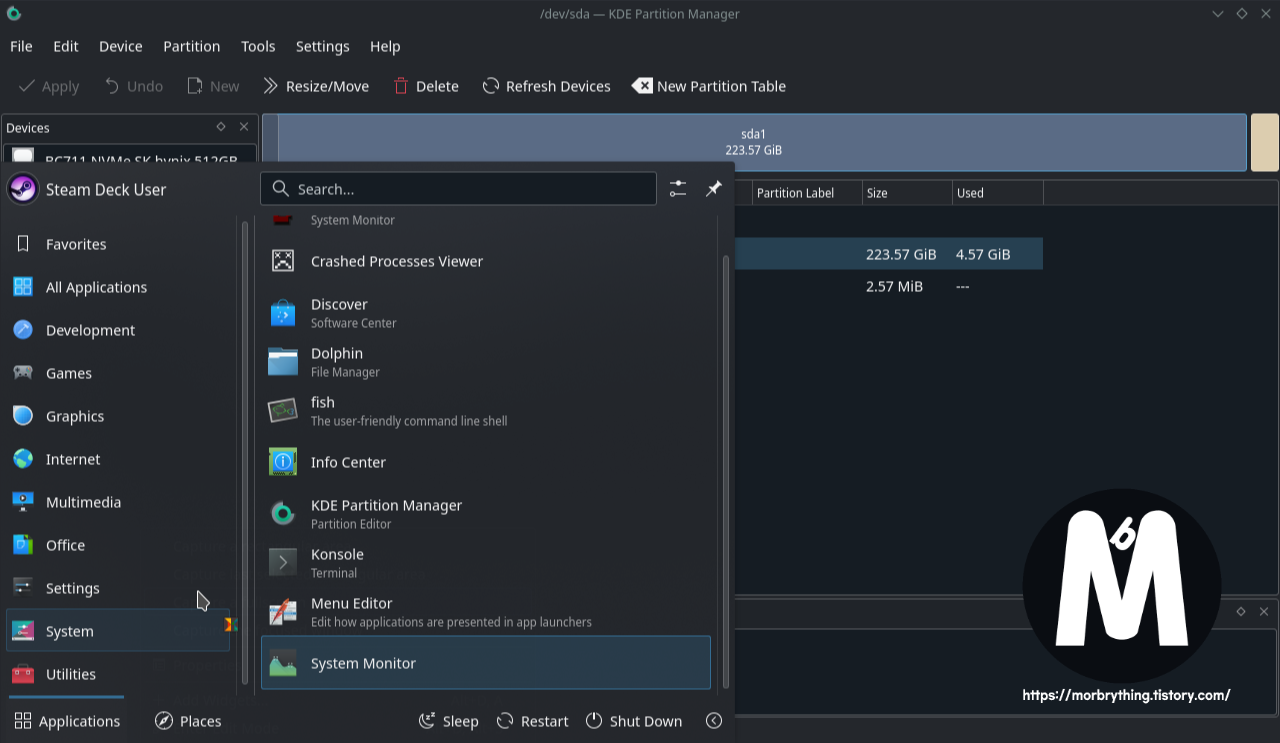Click the Used column header

coord(997,193)
